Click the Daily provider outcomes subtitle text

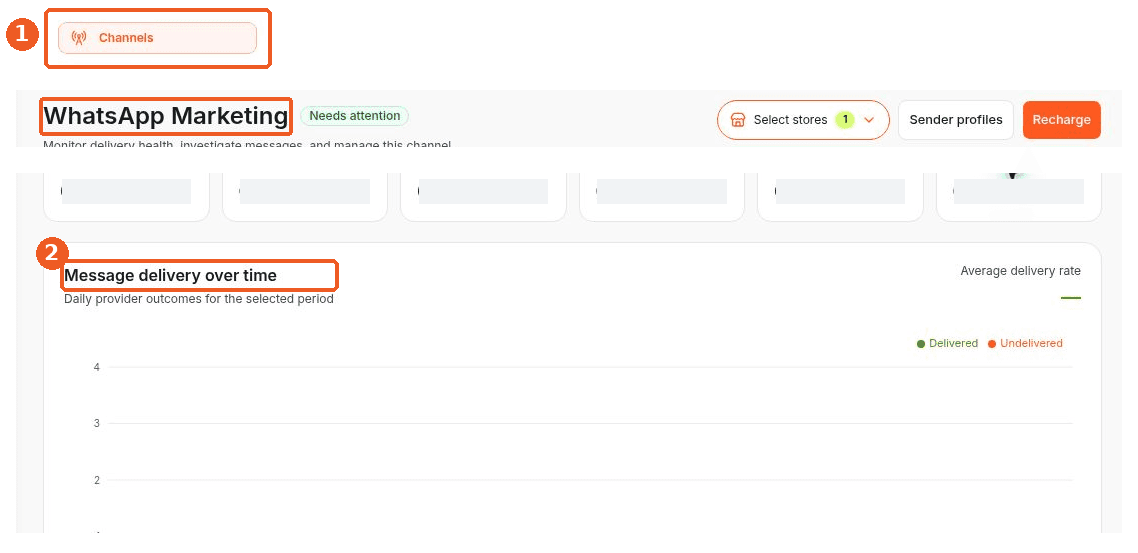tap(199, 298)
